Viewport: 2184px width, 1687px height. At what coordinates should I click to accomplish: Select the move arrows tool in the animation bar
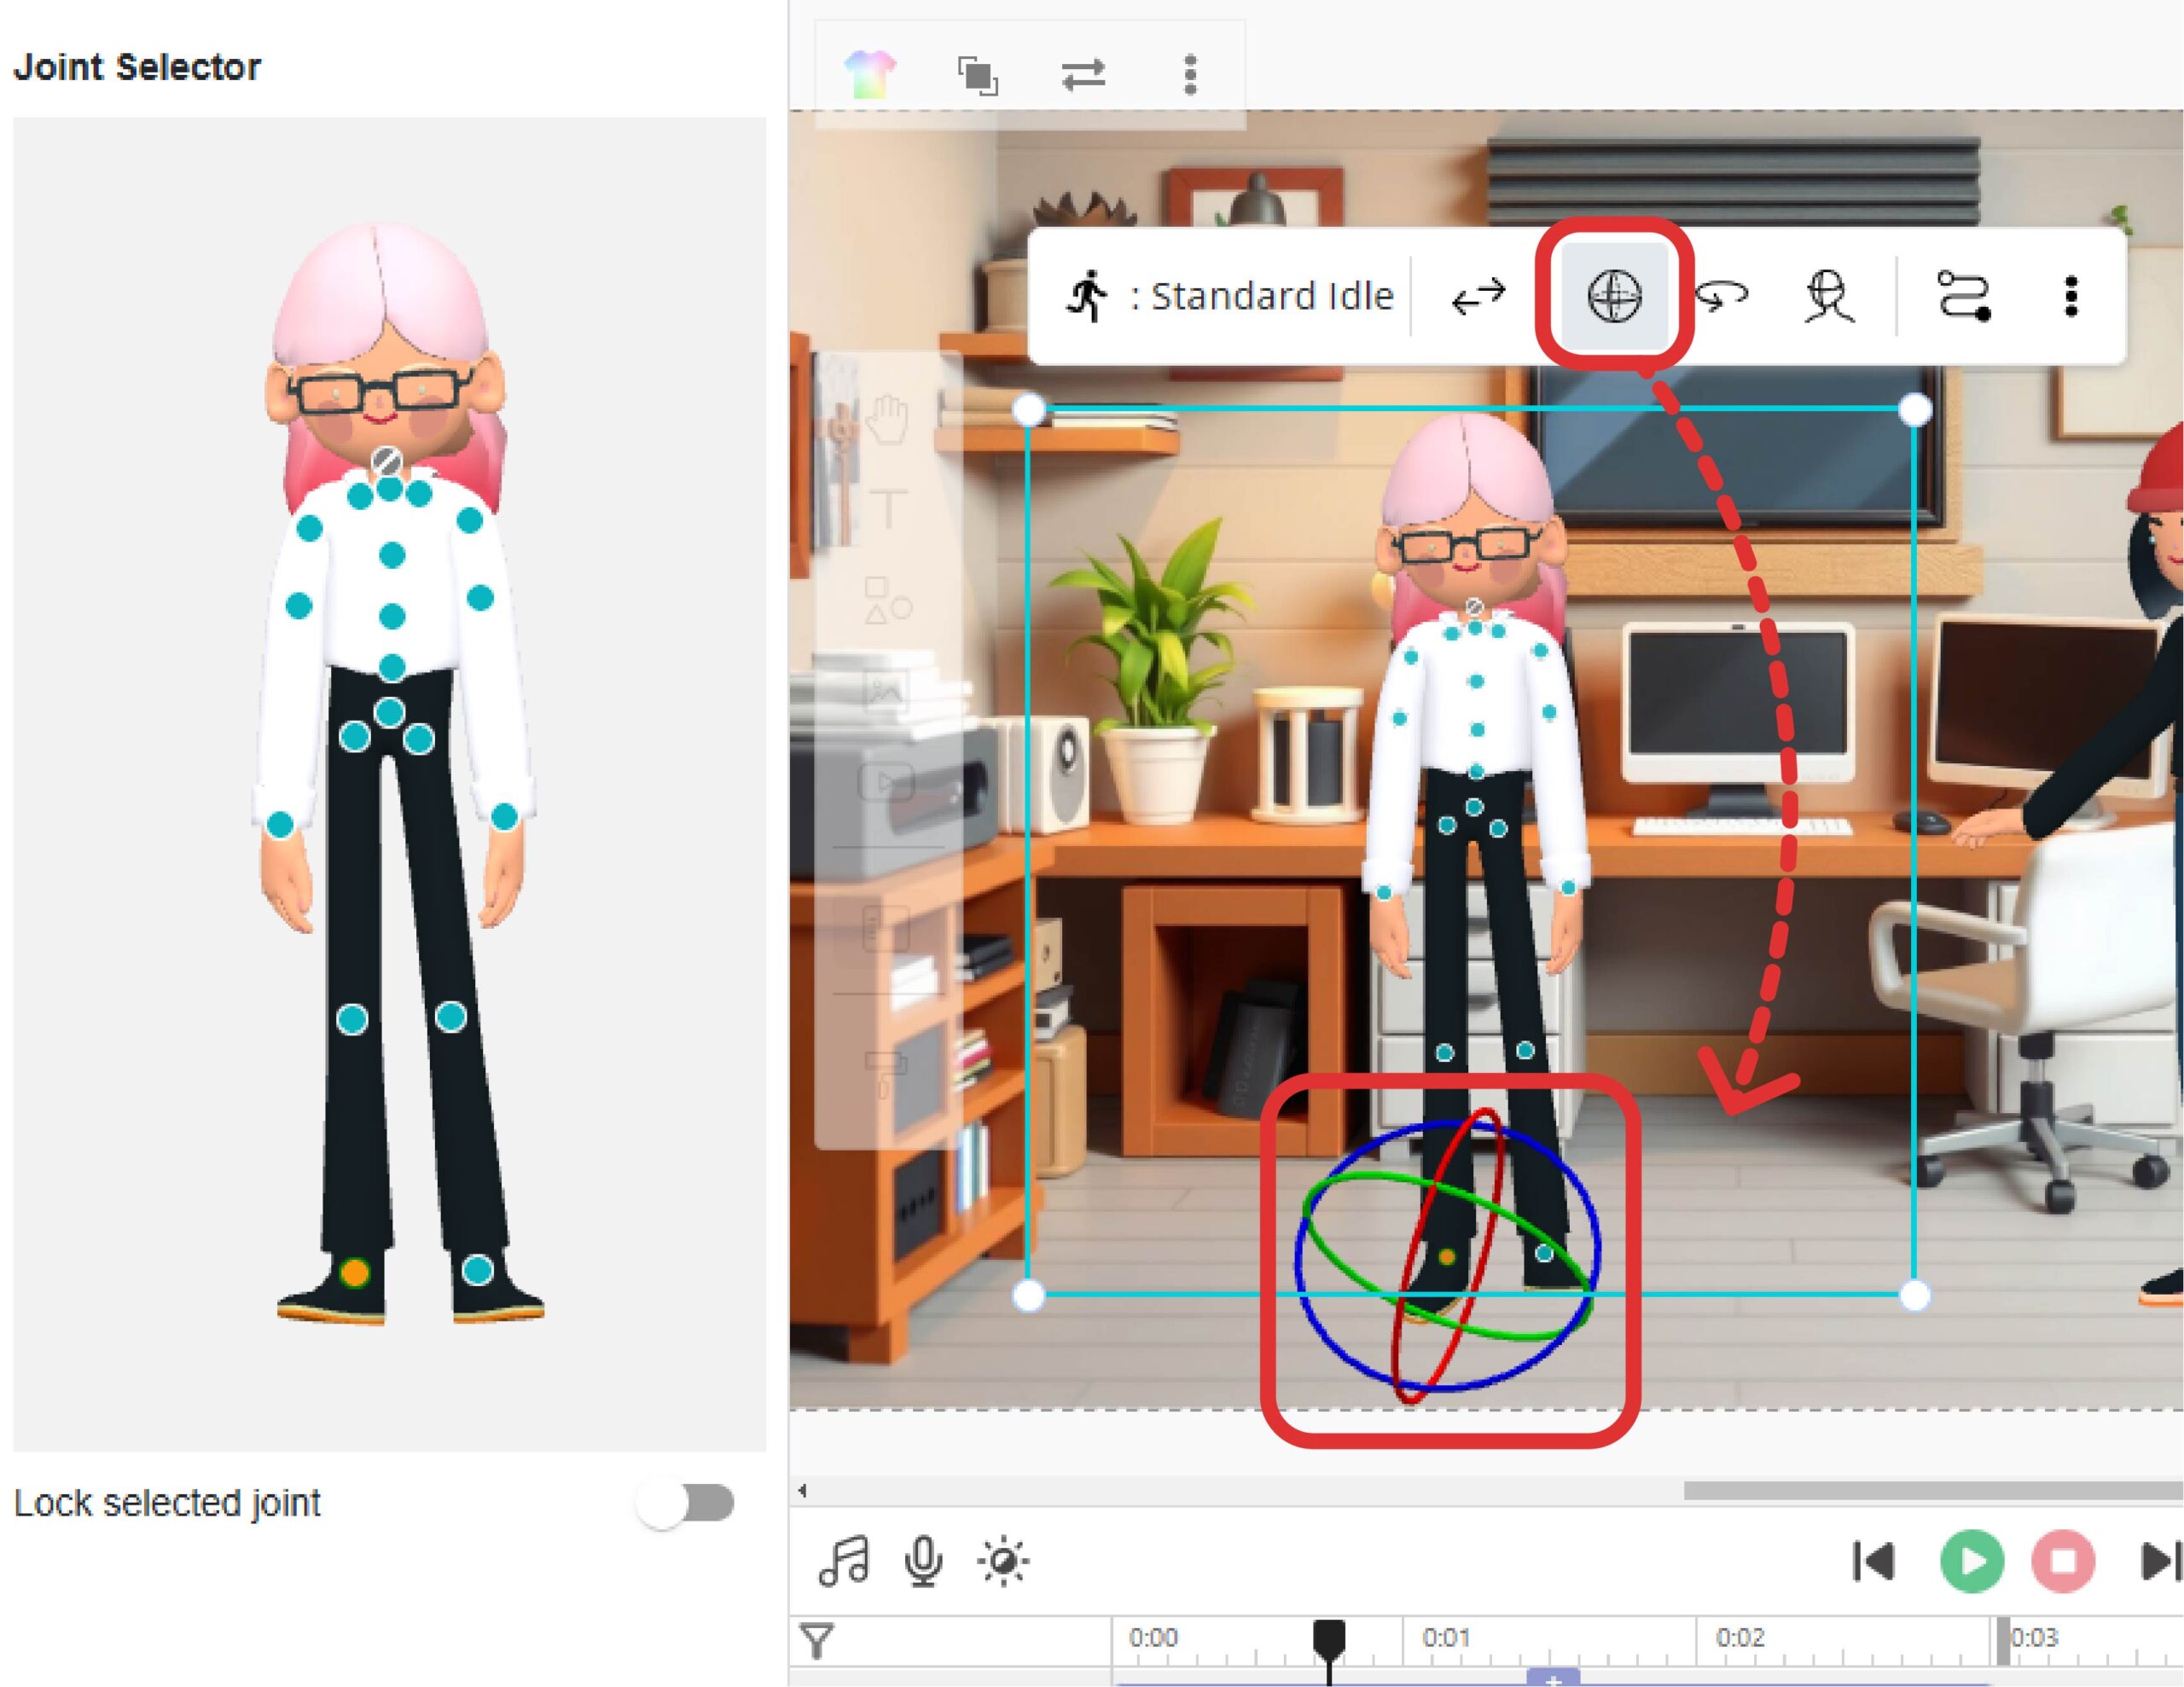[1480, 295]
